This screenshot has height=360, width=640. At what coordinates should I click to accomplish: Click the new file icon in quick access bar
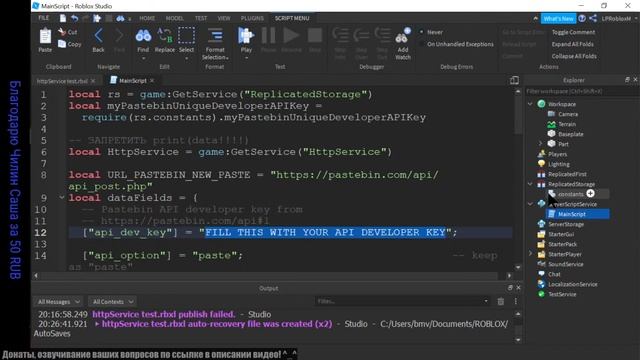[63, 18]
